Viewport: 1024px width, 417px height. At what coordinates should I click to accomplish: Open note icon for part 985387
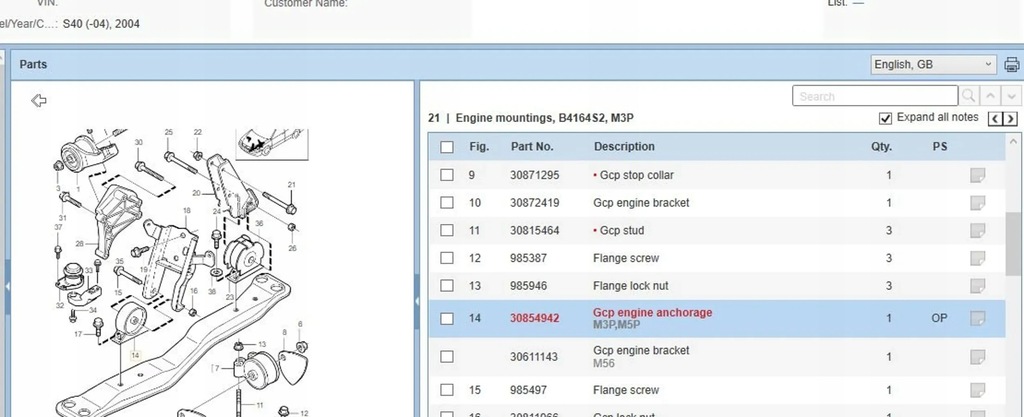pos(977,258)
